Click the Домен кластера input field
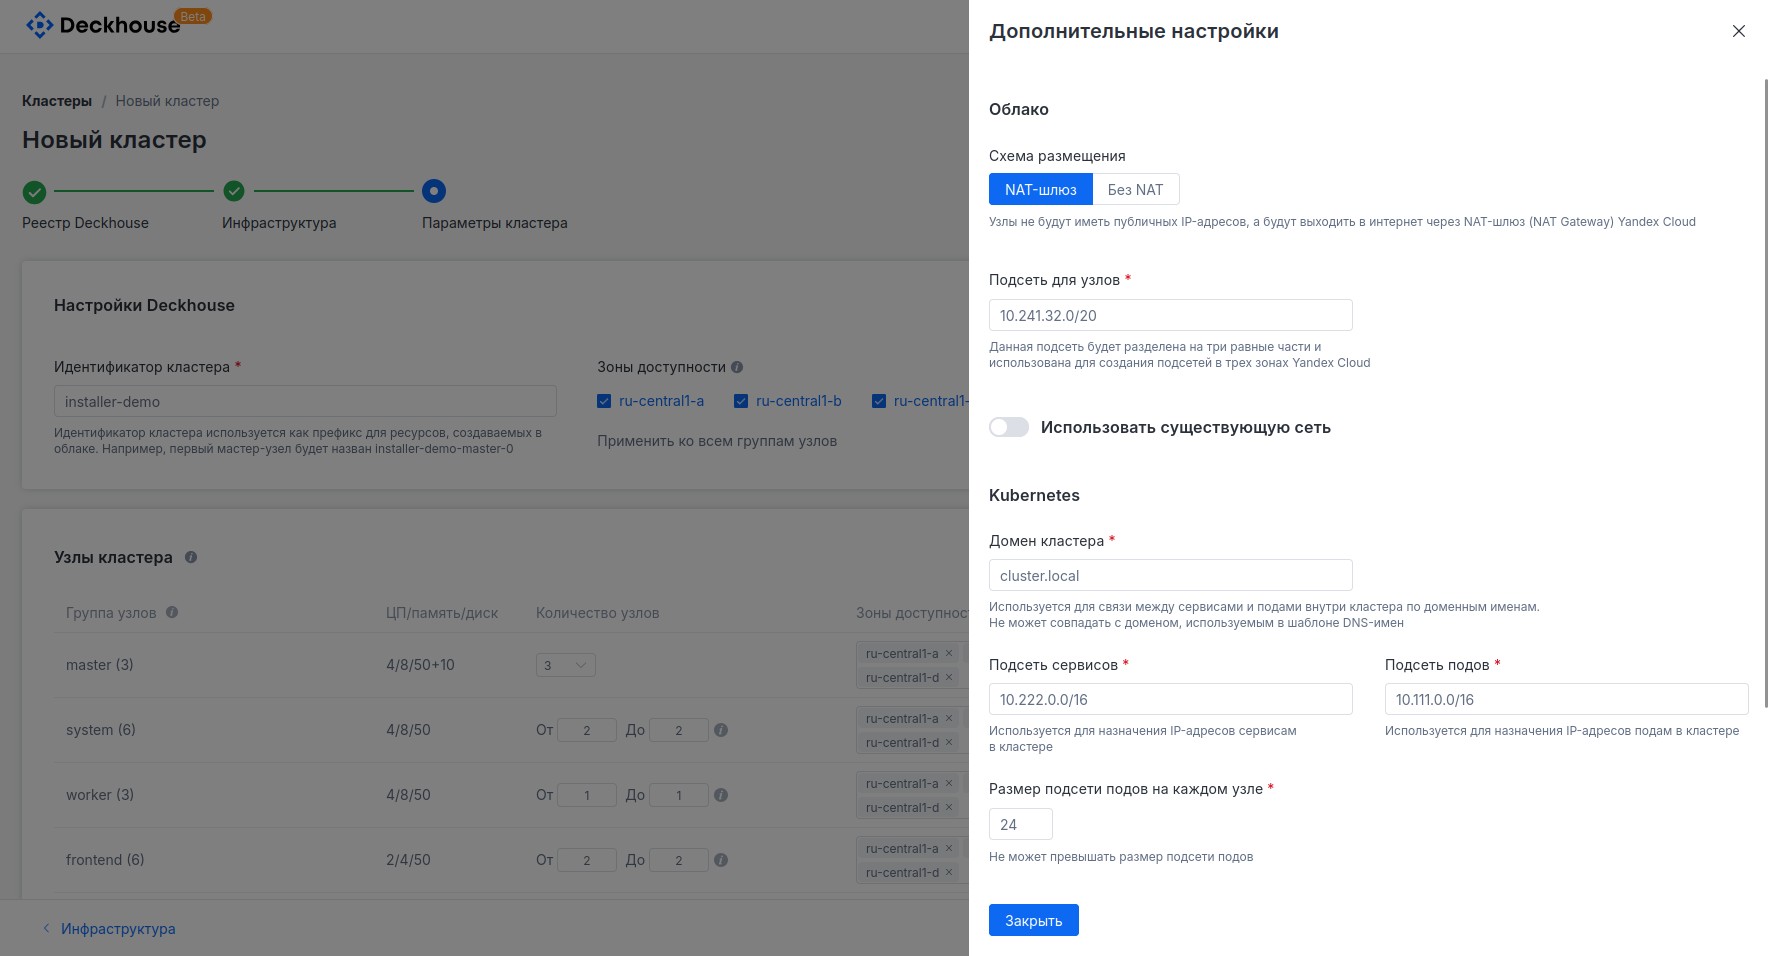Viewport: 1769px width, 956px height. pos(1170,575)
